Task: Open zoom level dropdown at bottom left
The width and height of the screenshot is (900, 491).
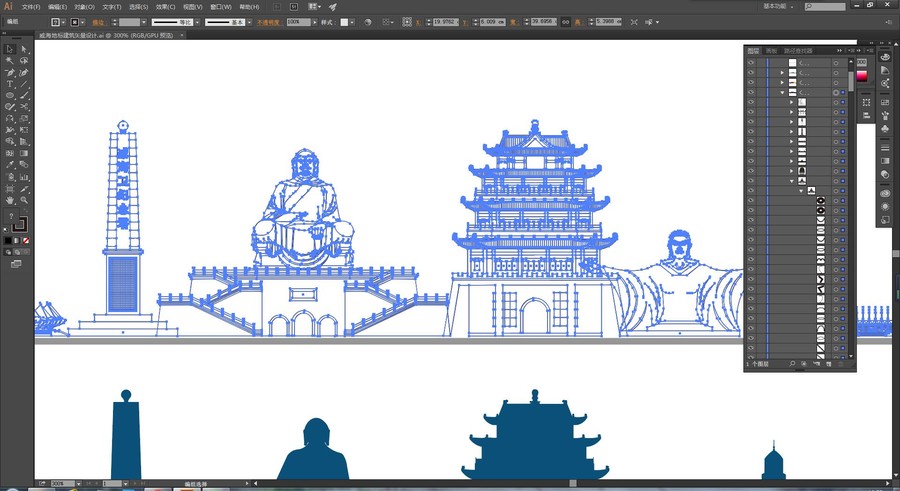Action: click(79, 484)
